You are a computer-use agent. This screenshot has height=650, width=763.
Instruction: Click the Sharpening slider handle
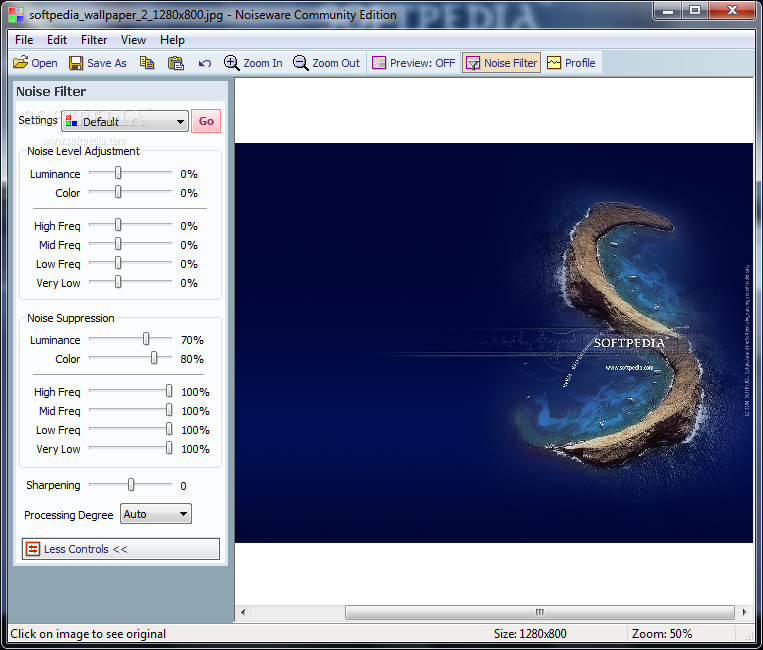[131, 485]
